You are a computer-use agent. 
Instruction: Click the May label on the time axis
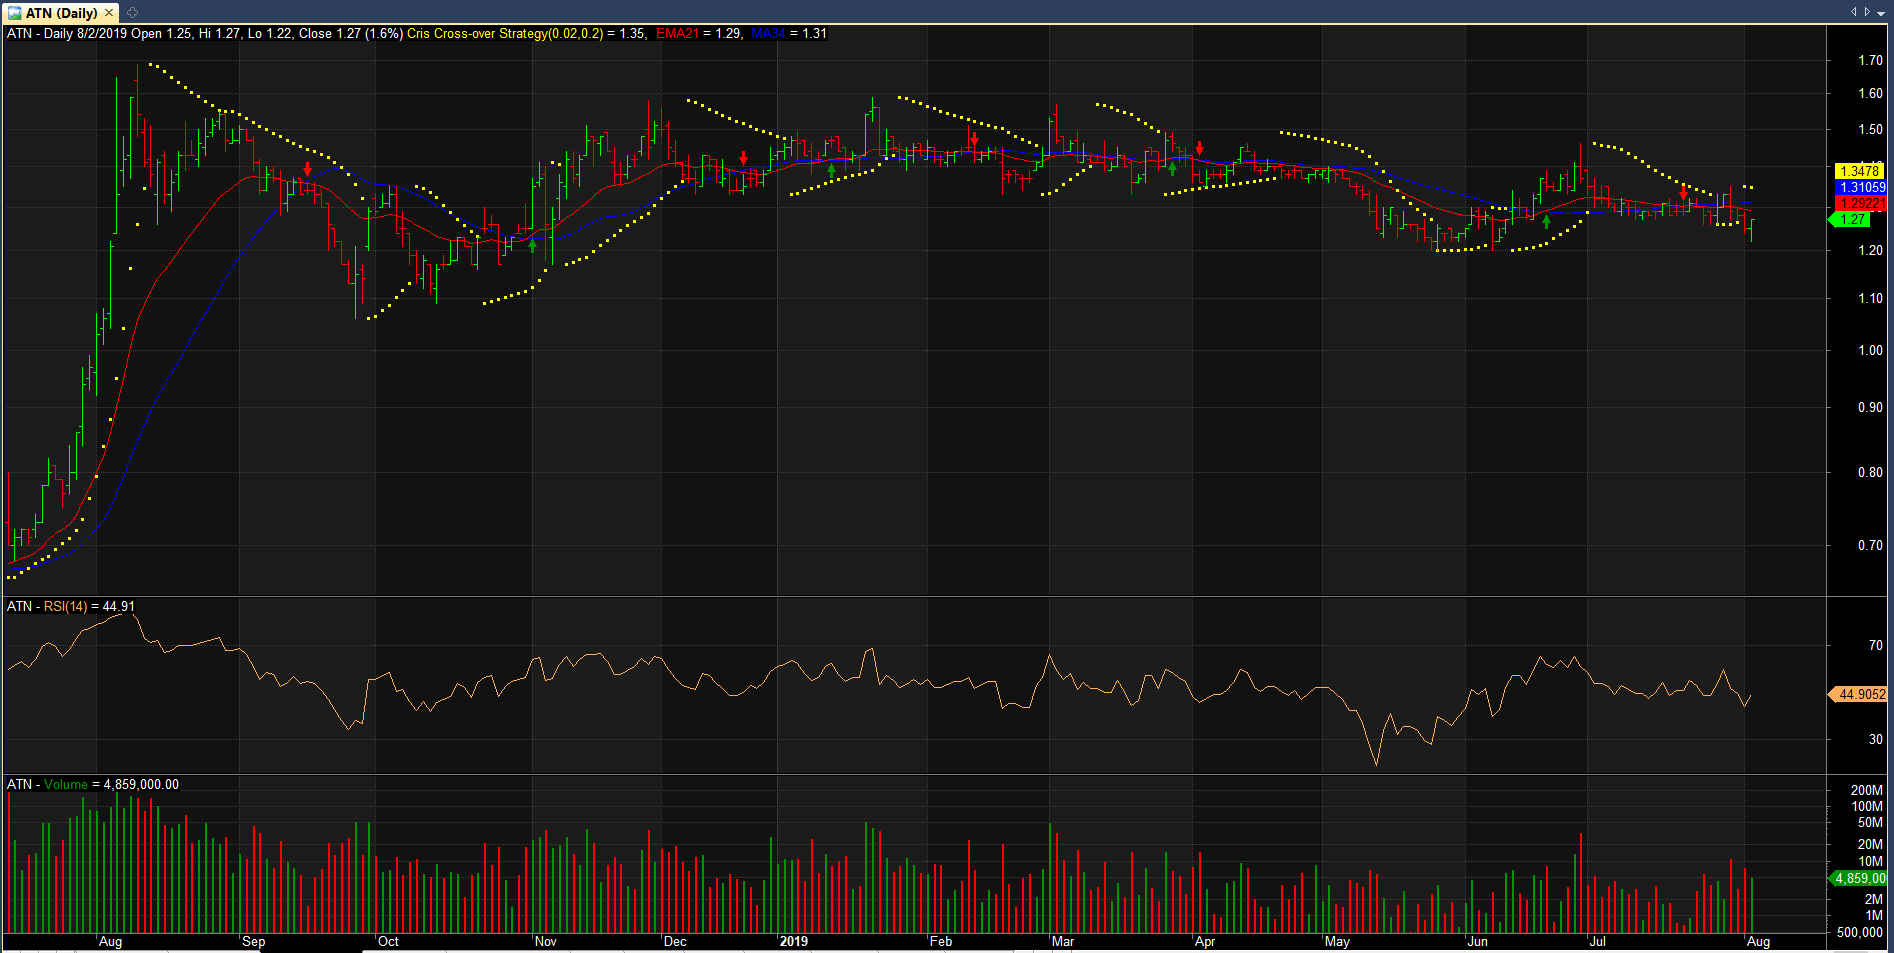point(1337,941)
